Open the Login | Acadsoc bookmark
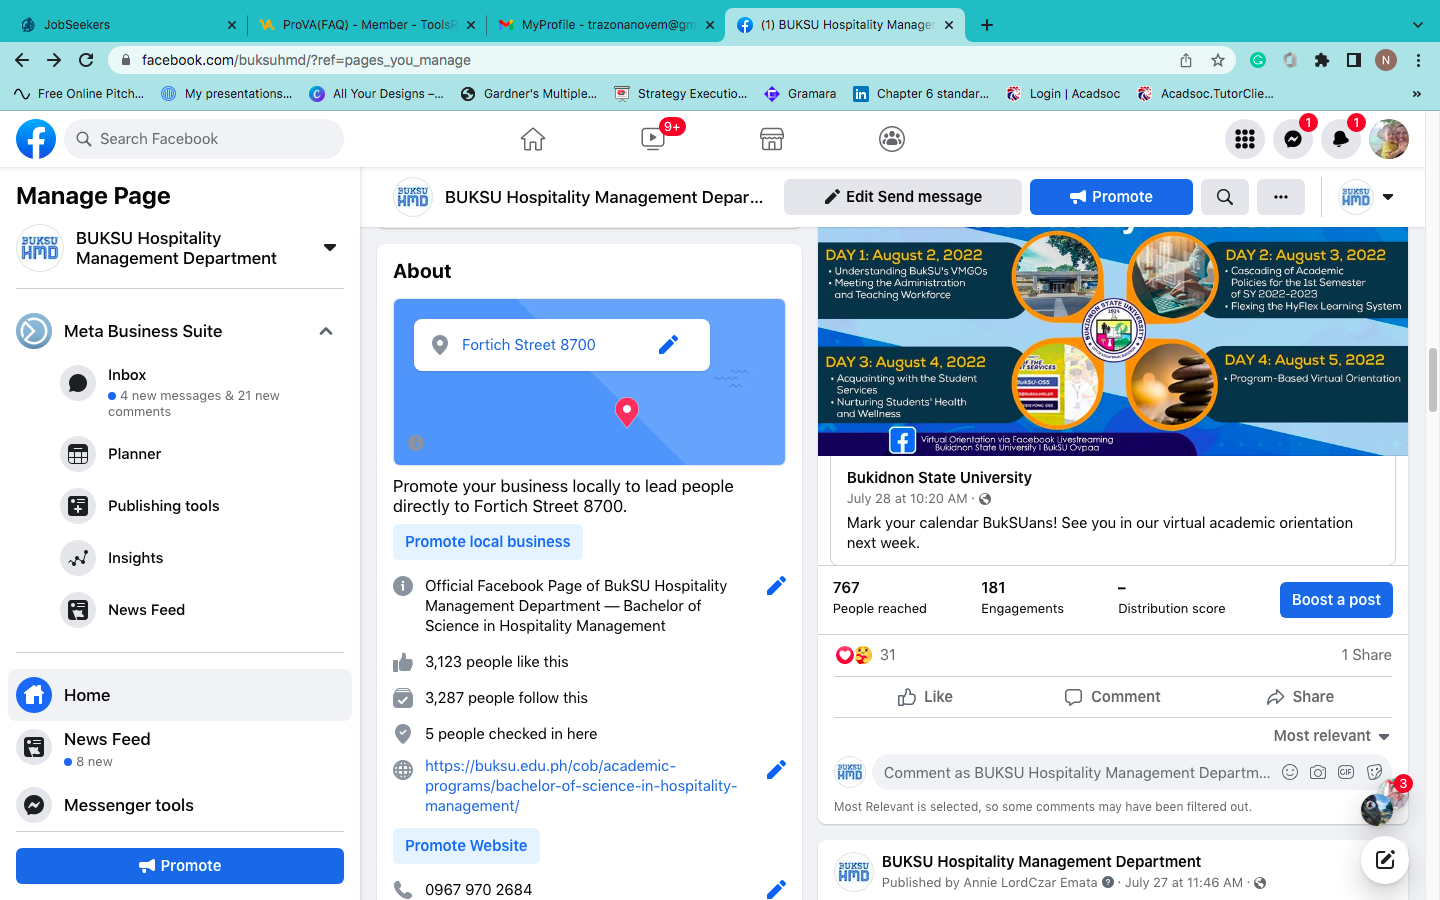Image resolution: width=1440 pixels, height=900 pixels. pyautogui.click(x=1063, y=94)
